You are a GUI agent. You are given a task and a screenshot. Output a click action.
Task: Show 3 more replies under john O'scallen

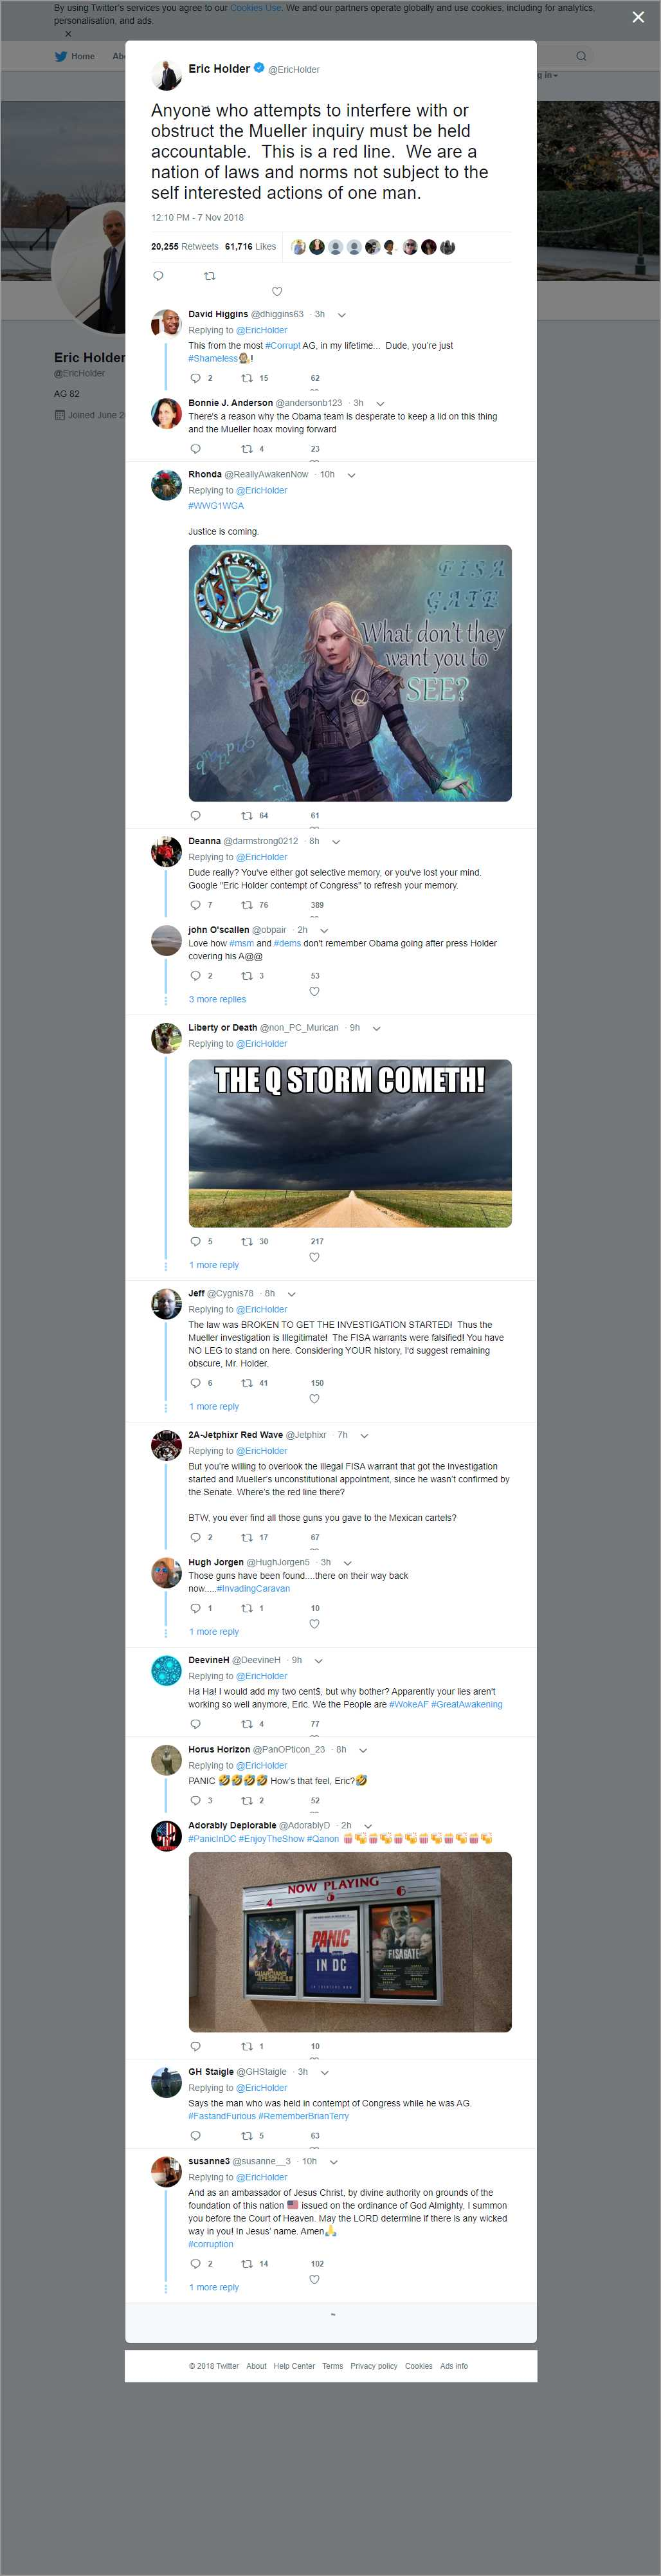[217, 999]
